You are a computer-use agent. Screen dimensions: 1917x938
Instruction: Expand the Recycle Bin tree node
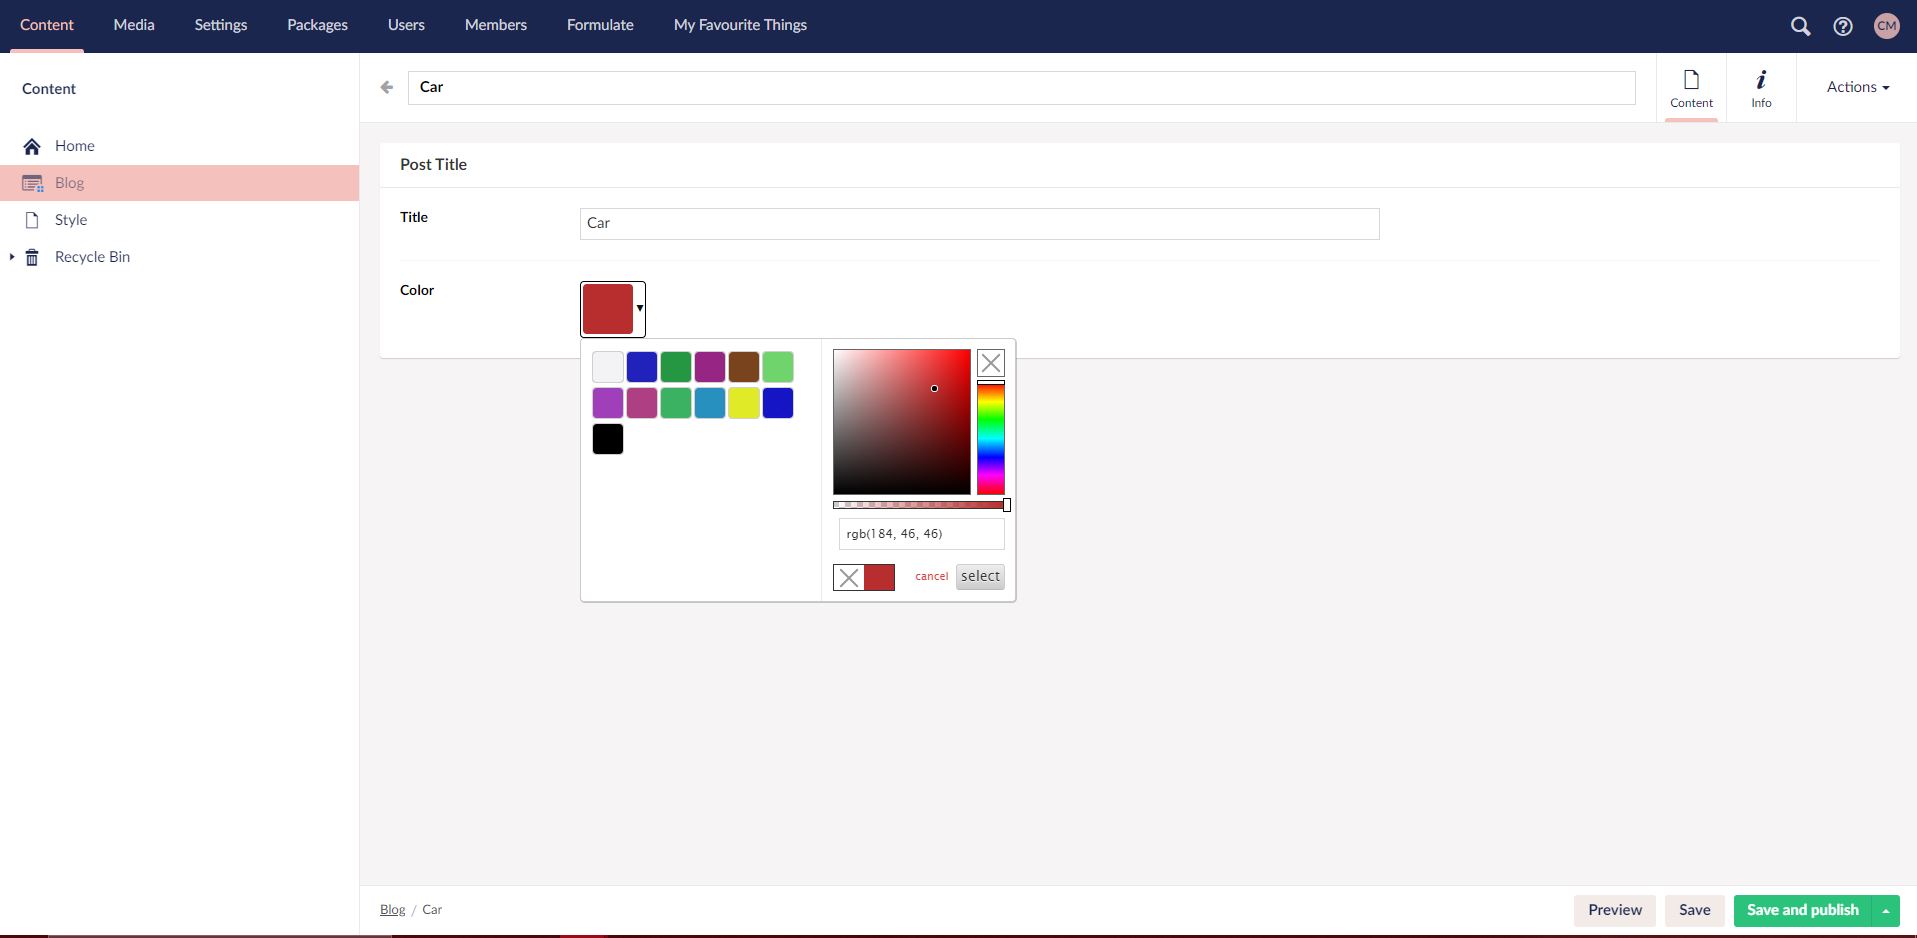coord(12,257)
